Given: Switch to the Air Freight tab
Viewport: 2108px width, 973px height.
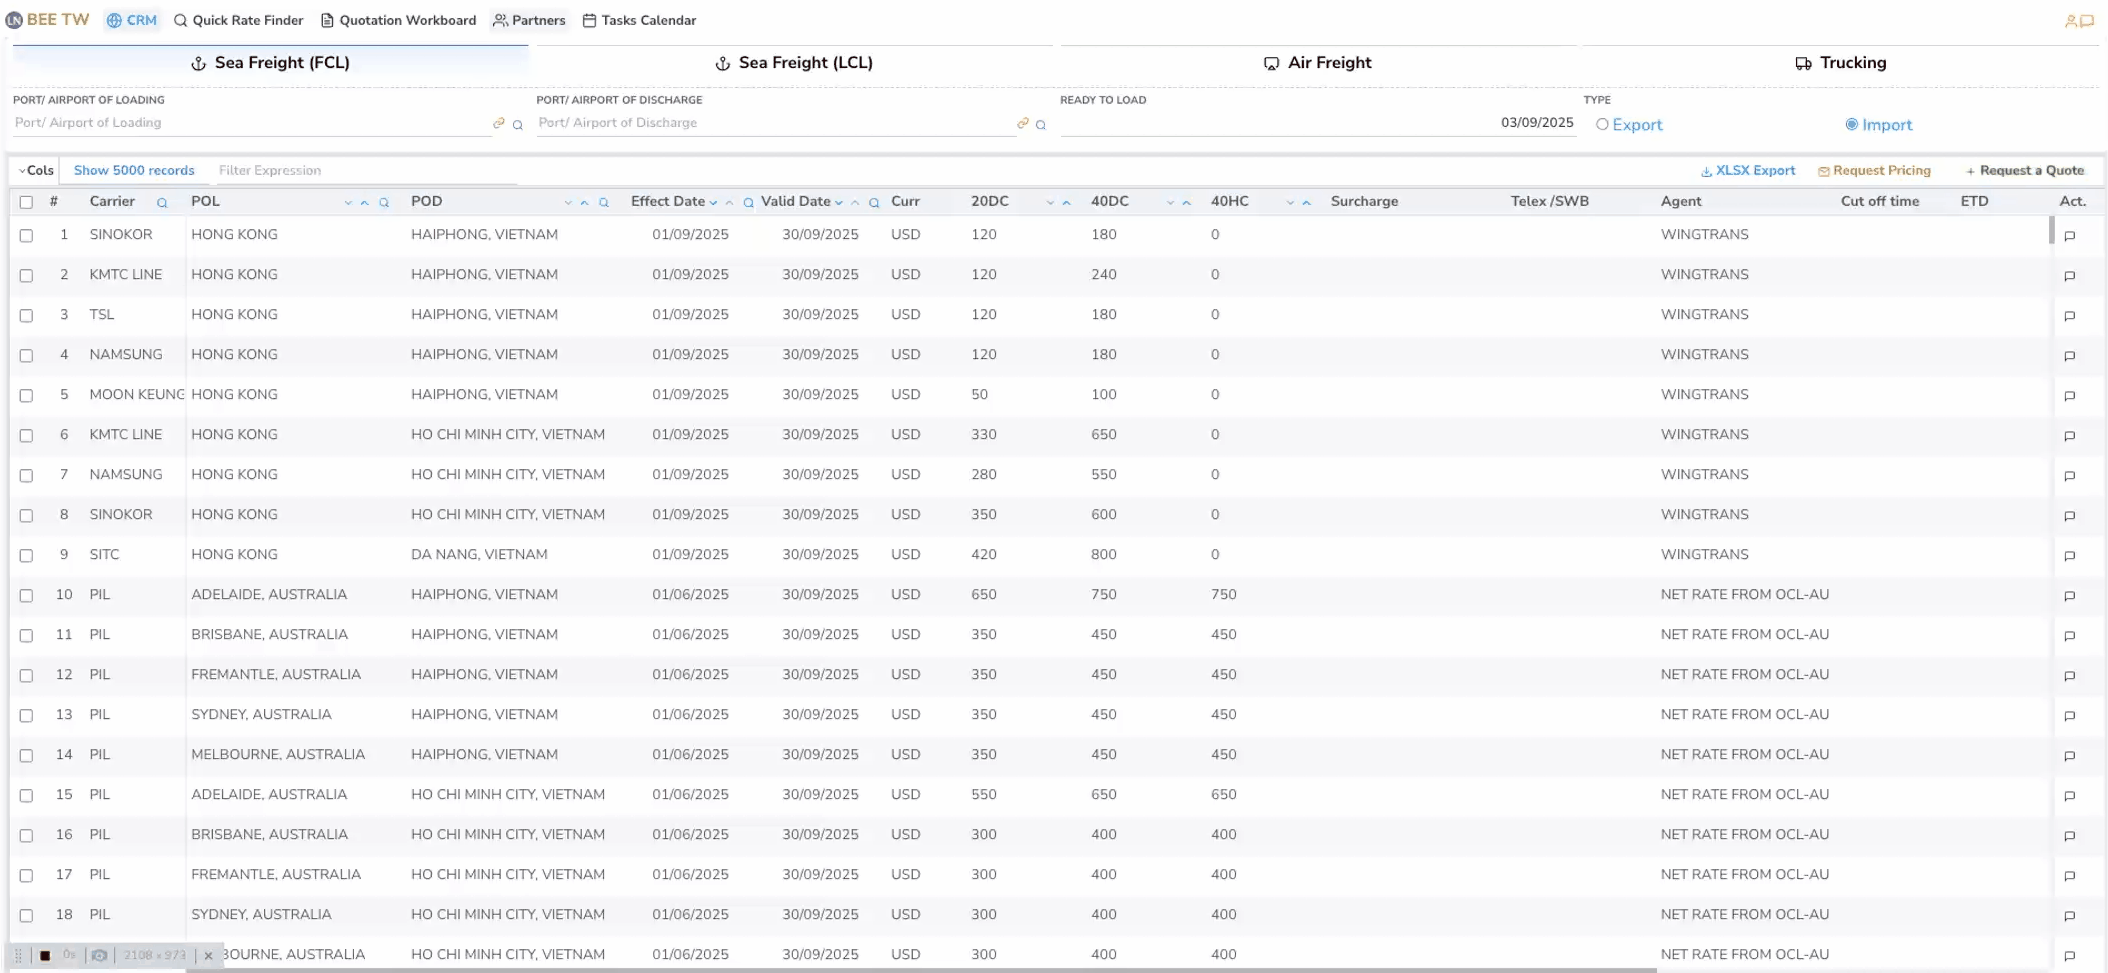Looking at the screenshot, I should tap(1317, 63).
